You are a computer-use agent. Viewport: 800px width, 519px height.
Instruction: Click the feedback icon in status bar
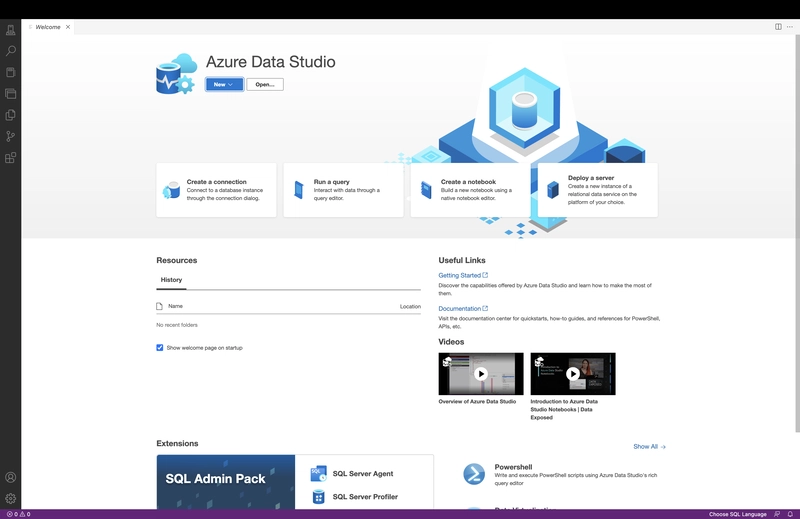click(x=777, y=514)
